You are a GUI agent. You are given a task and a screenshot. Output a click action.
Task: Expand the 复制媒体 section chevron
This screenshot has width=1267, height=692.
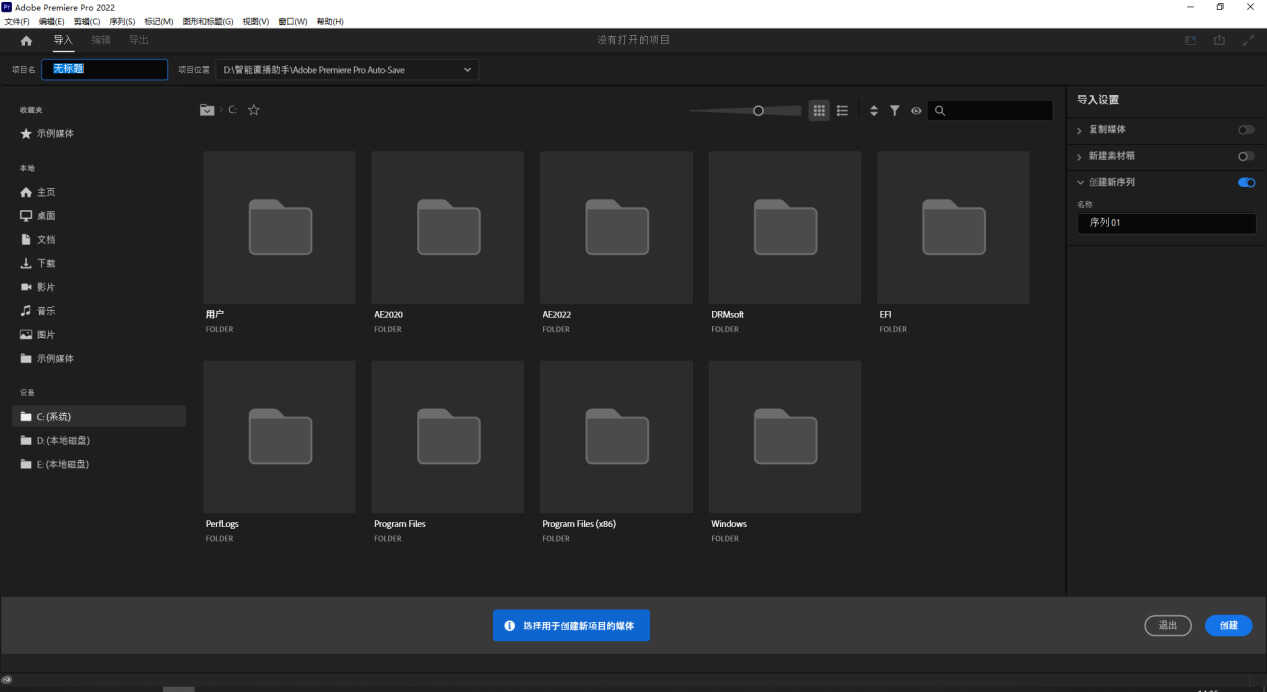(1080, 130)
